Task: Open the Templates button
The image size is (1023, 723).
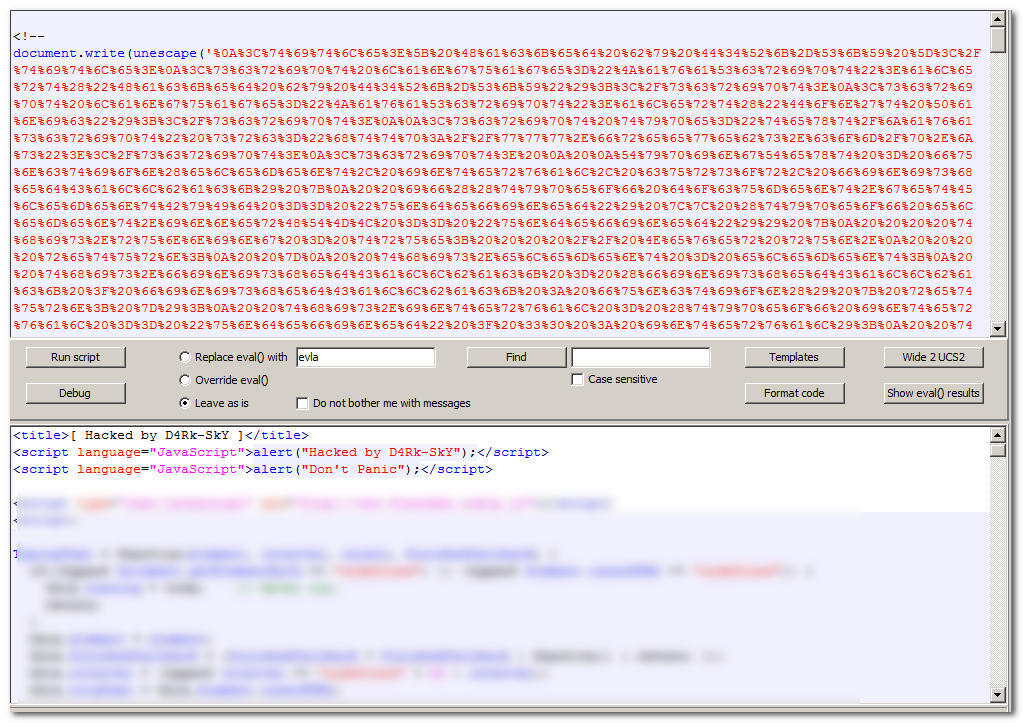Action: [x=794, y=357]
